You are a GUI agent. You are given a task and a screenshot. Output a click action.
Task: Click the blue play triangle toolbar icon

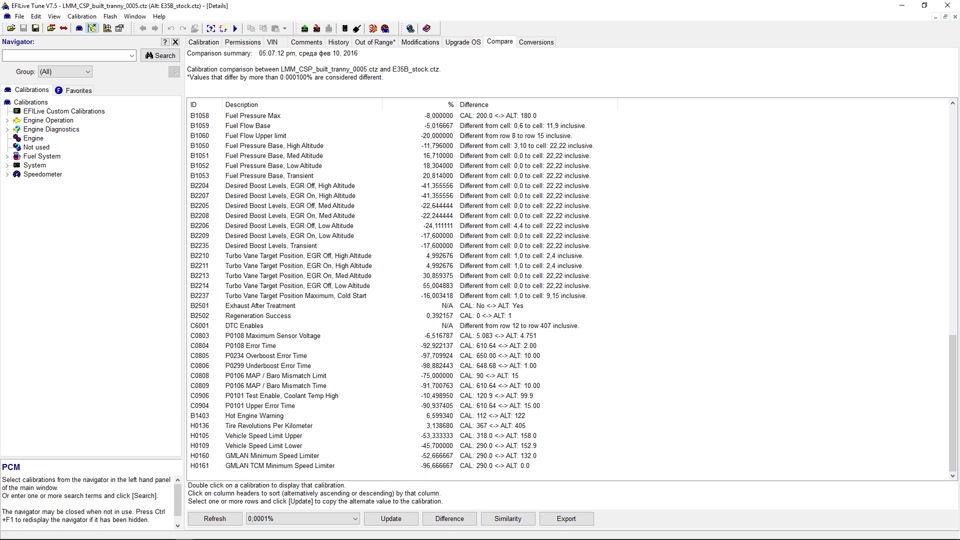click(235, 28)
